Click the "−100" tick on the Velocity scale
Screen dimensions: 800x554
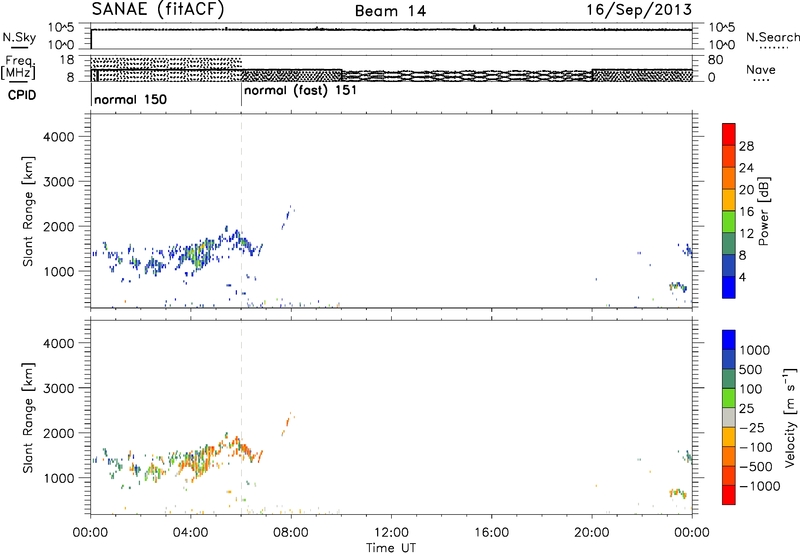(x=755, y=447)
